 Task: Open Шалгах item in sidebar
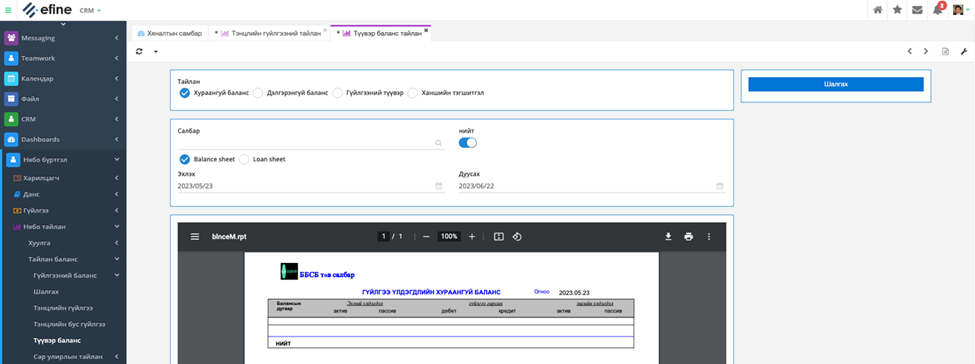click(47, 291)
